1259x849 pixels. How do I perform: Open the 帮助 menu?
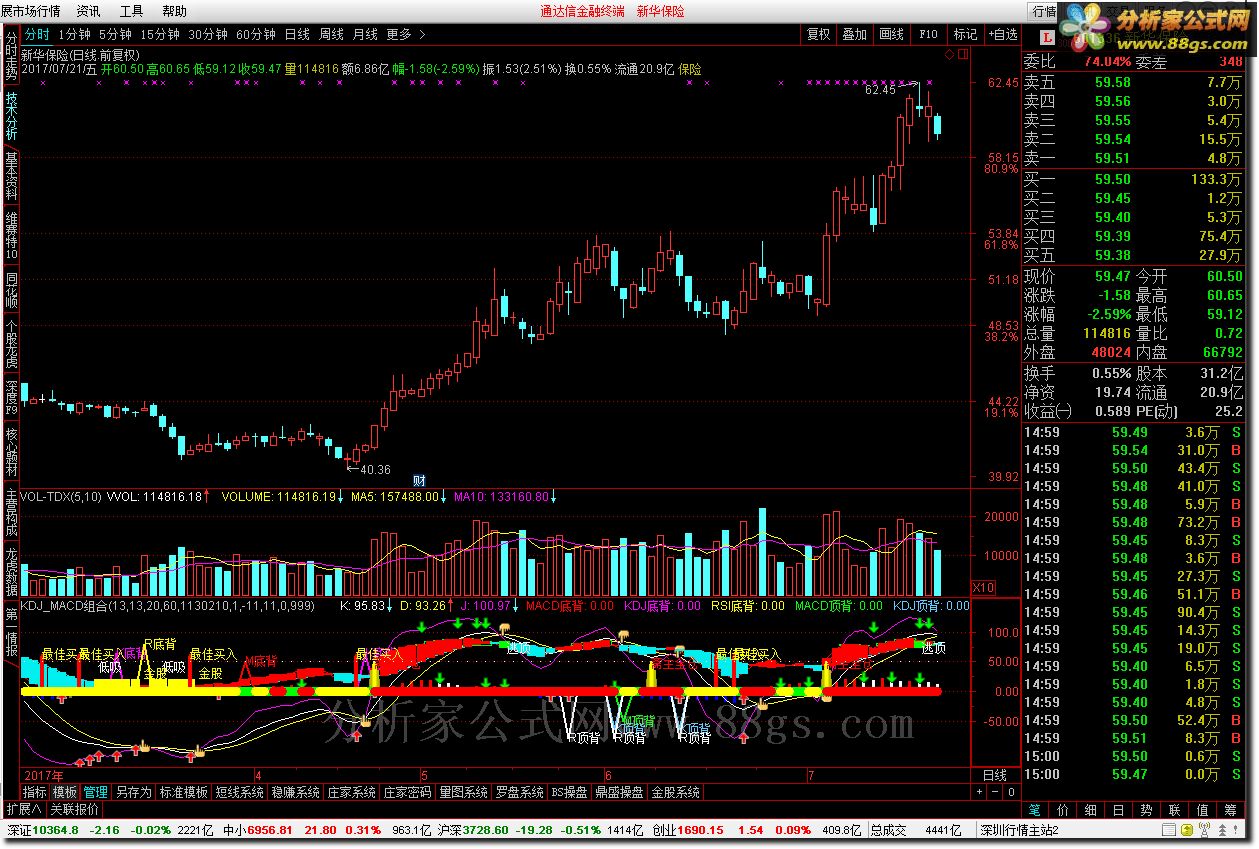coord(174,11)
